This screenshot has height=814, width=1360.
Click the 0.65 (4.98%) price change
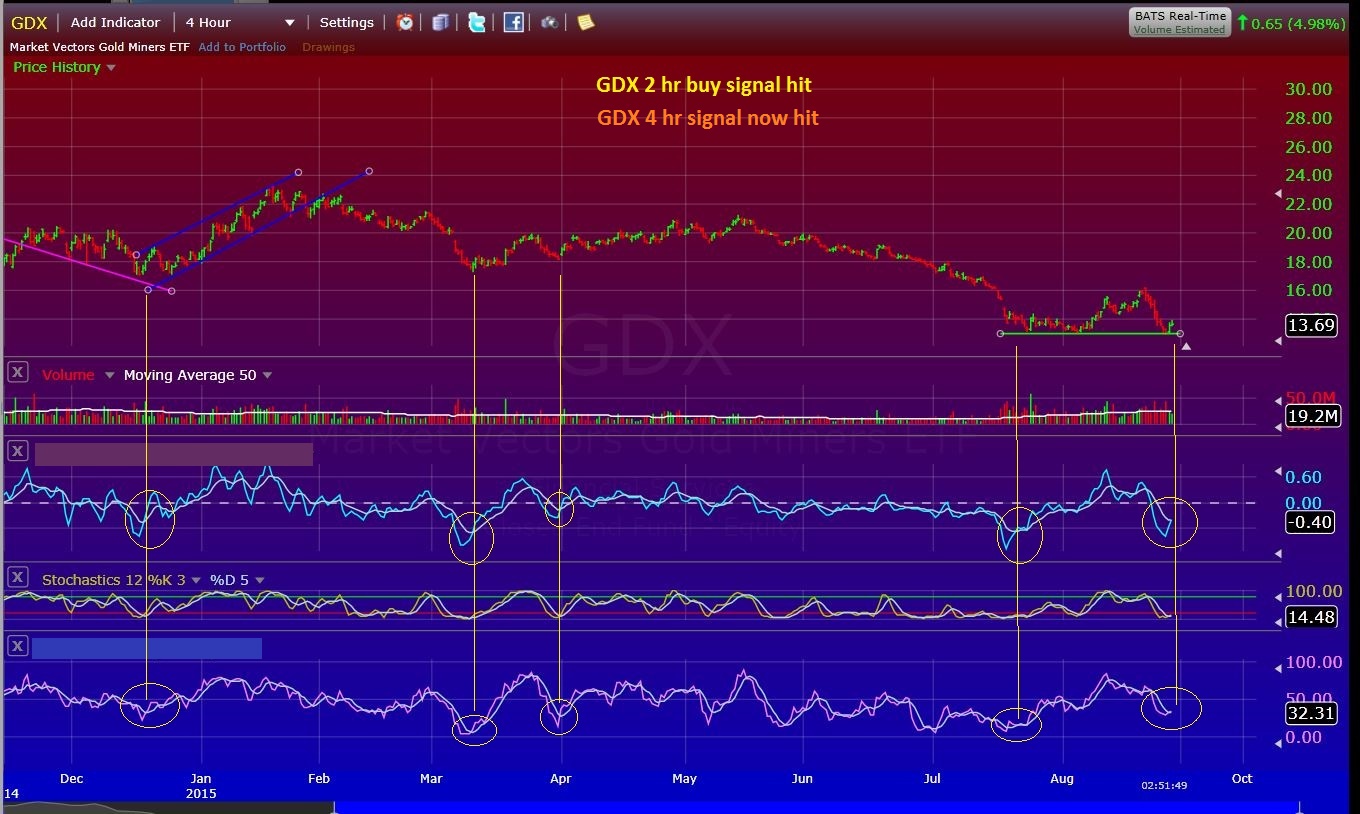click(x=1298, y=23)
